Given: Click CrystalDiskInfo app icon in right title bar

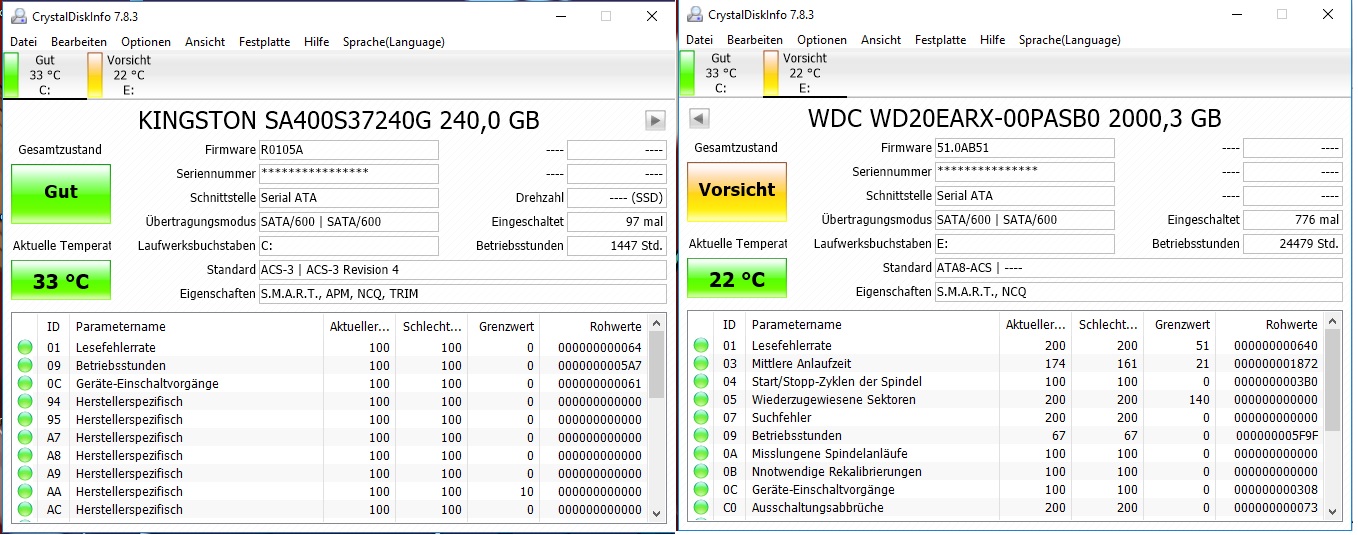Looking at the screenshot, I should 694,14.
